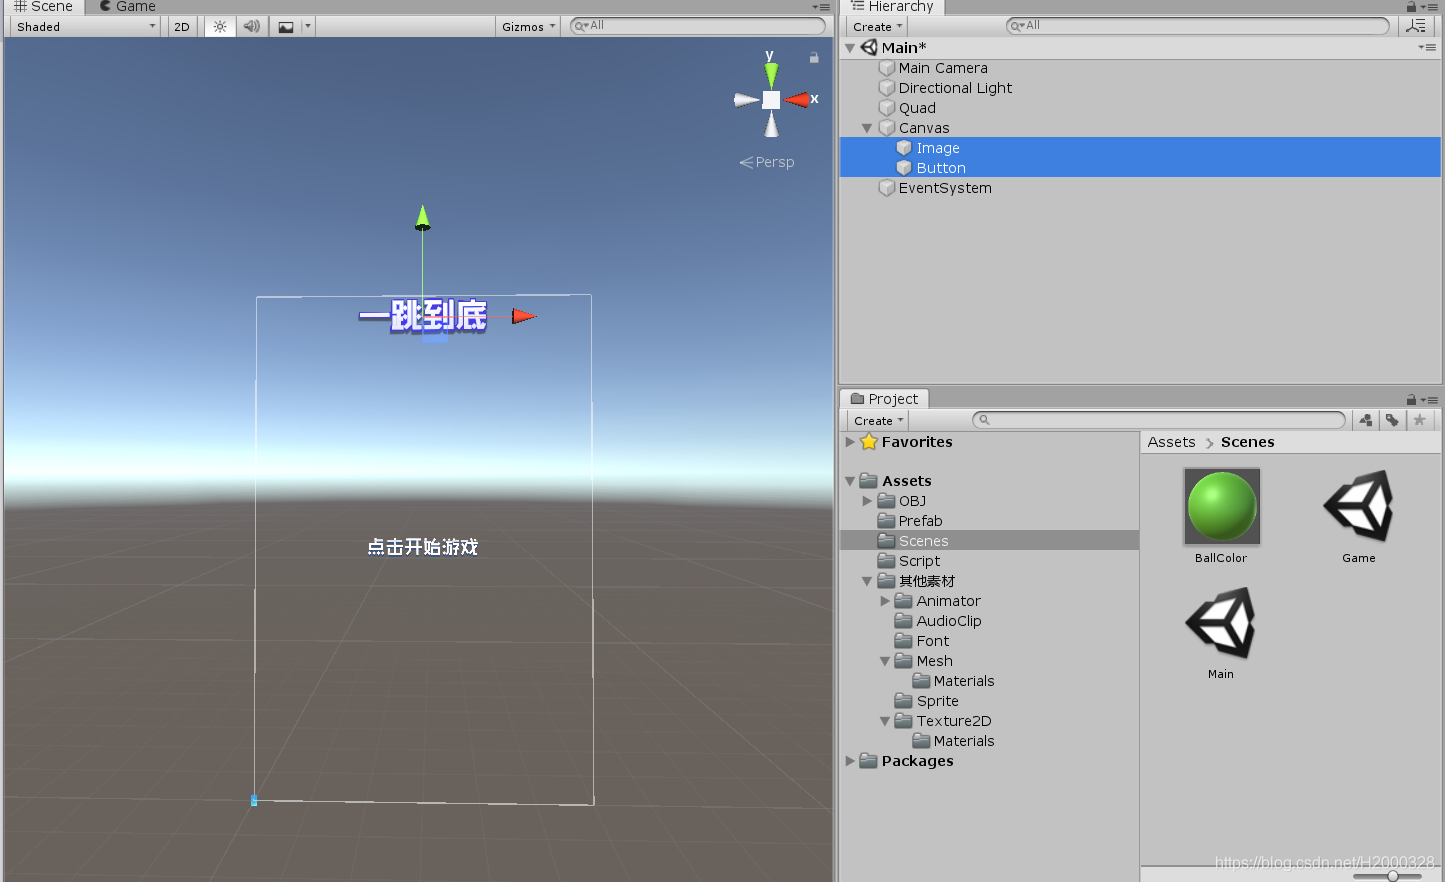The height and width of the screenshot is (882, 1445).
Task: Collapse the Mesh folder
Action: [x=885, y=661]
